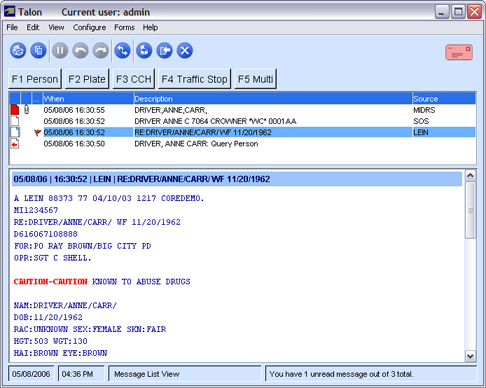Click the 'MI1234567' line in message
The height and width of the screenshot is (388, 486).
click(36, 210)
